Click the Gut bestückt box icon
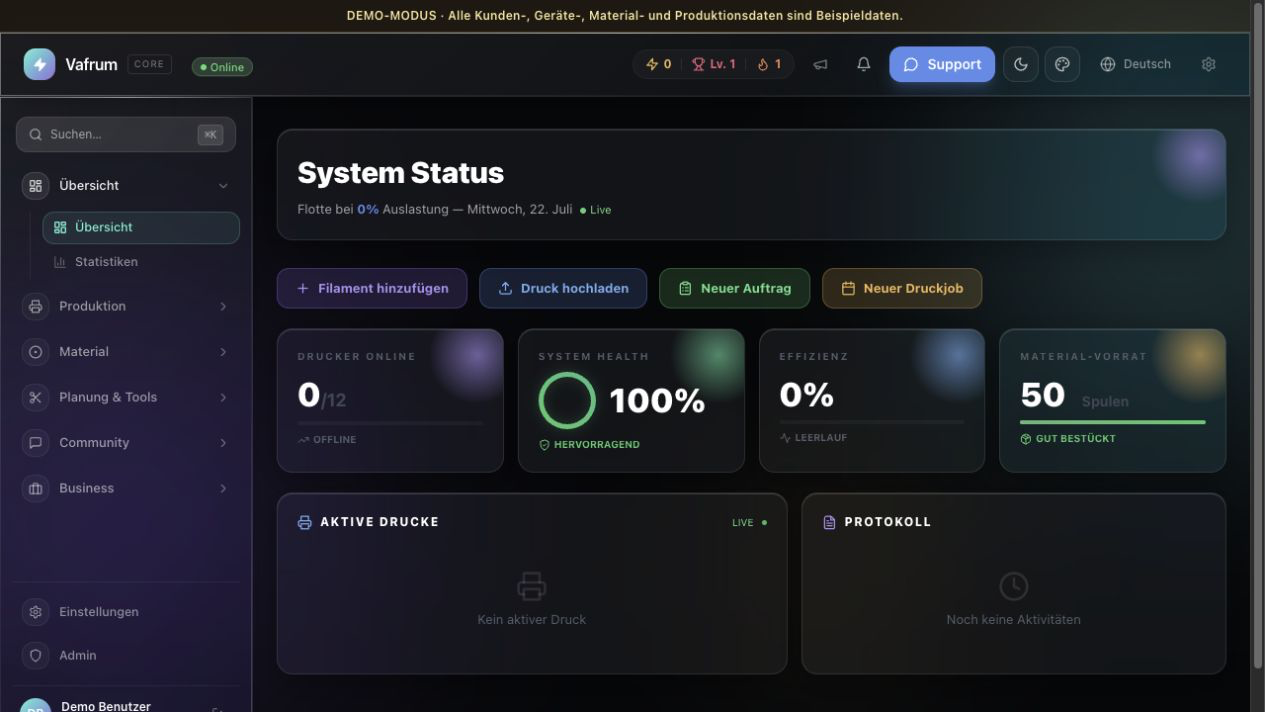1265x712 pixels. pos(1026,439)
